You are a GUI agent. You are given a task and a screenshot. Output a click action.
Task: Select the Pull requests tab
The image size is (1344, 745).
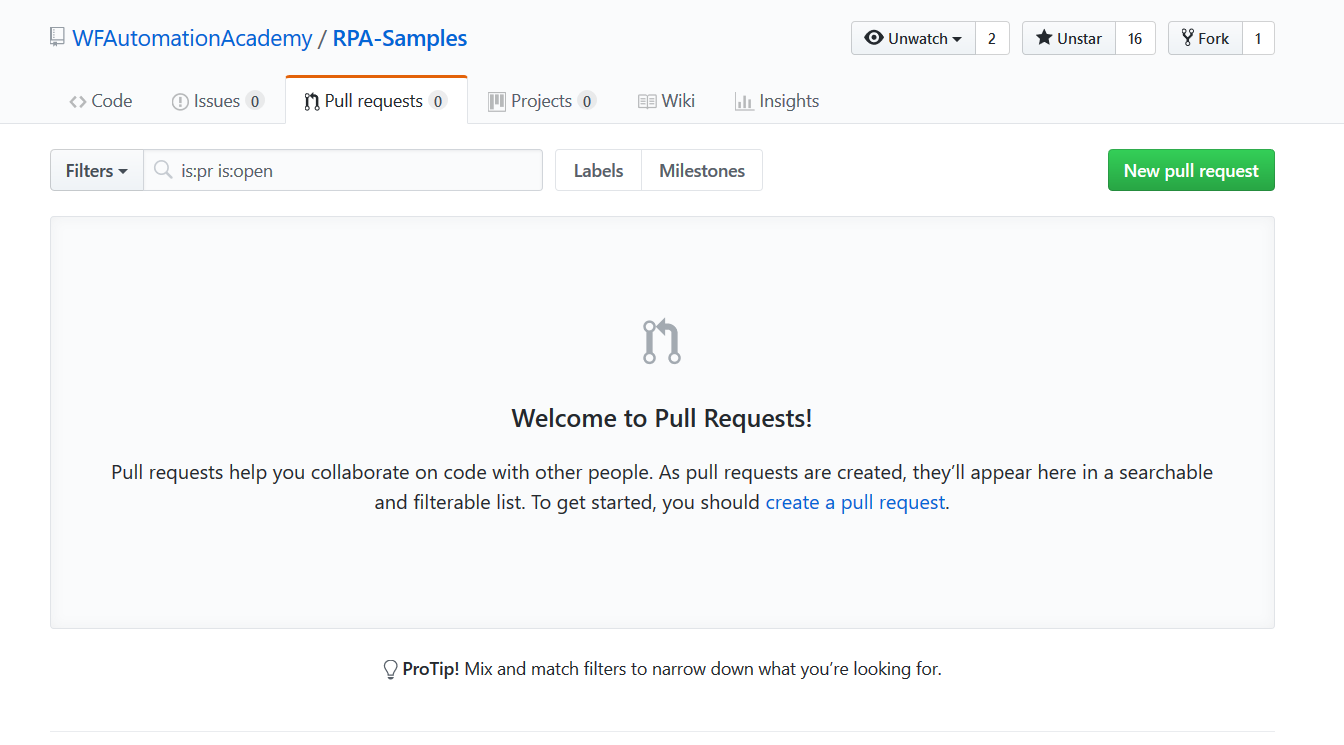click(376, 101)
